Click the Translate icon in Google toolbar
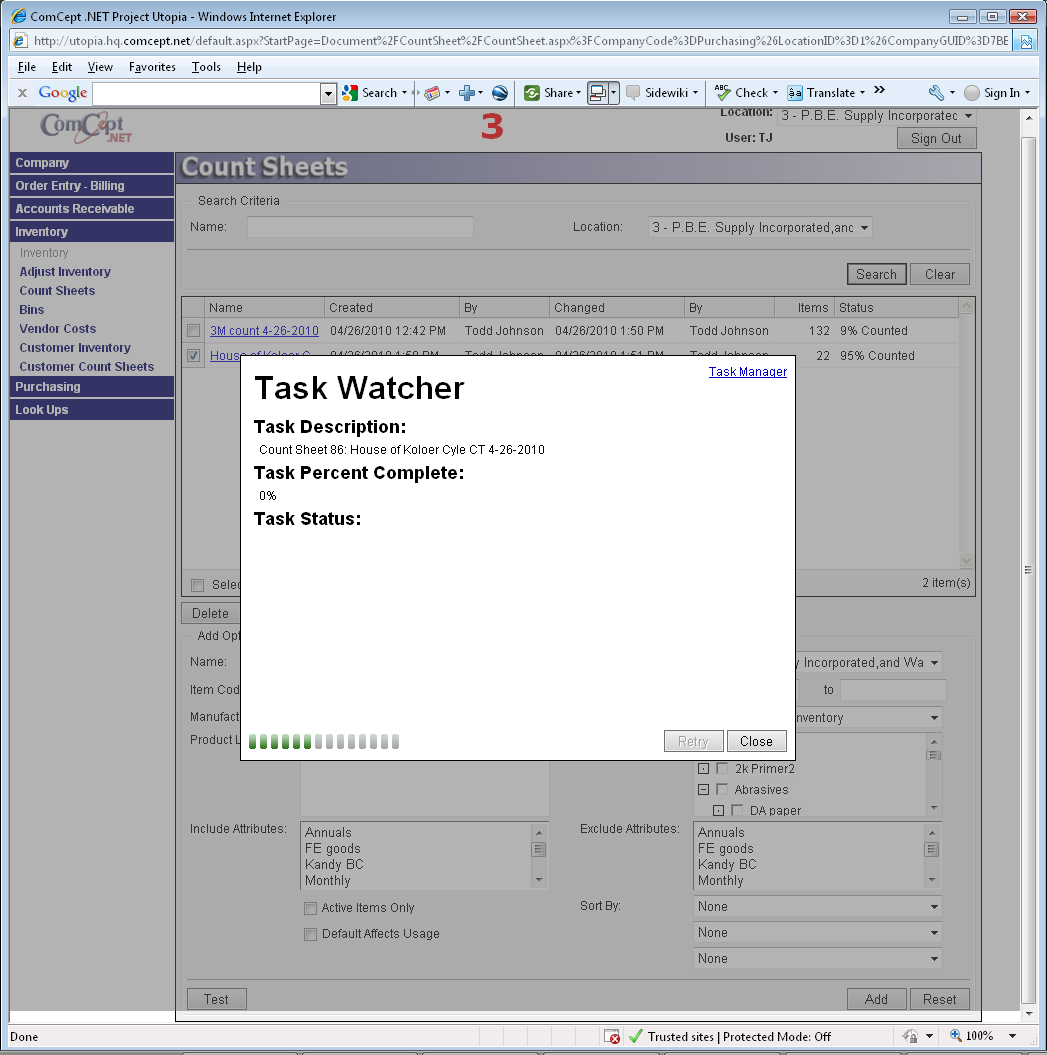Screen dimensions: 1047x1055 795,93
